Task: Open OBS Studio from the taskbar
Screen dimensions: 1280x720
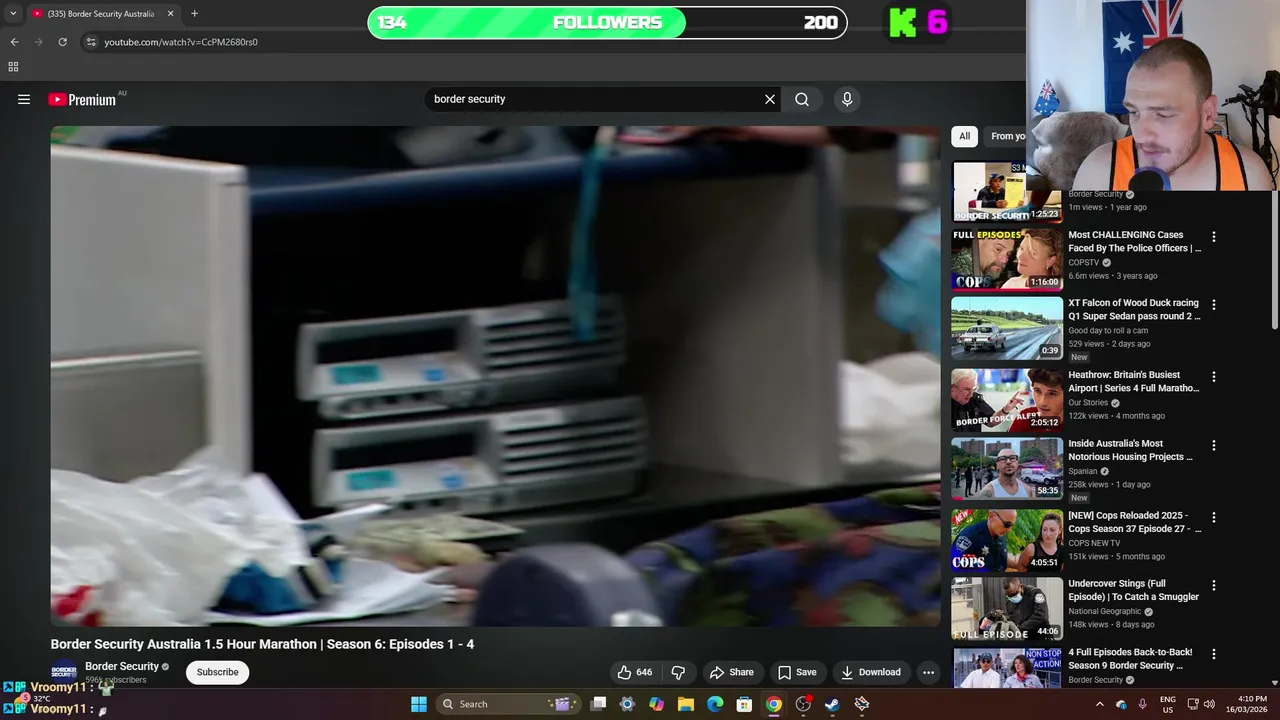Action: click(803, 704)
